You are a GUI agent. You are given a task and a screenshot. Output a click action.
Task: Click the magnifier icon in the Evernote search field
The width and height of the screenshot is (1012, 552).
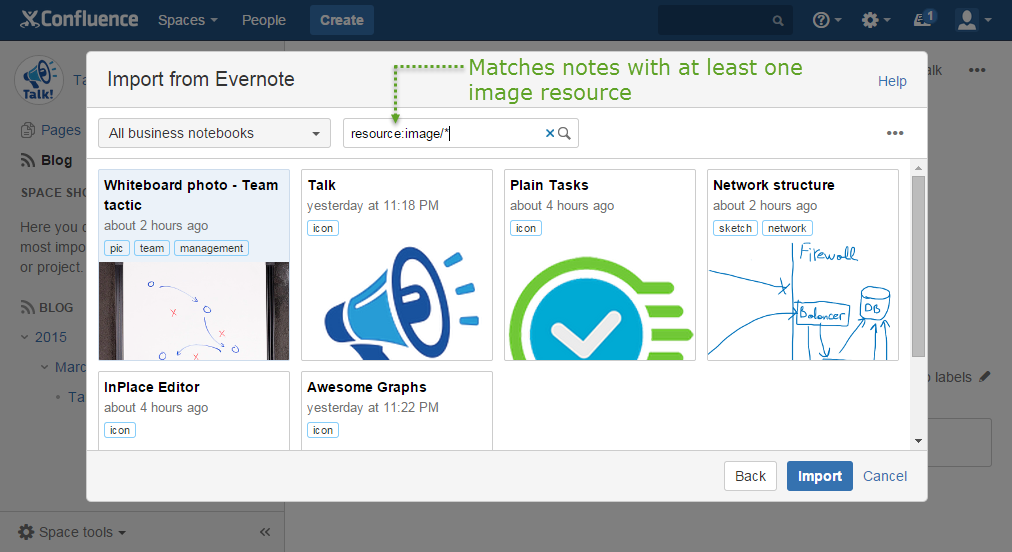click(564, 133)
